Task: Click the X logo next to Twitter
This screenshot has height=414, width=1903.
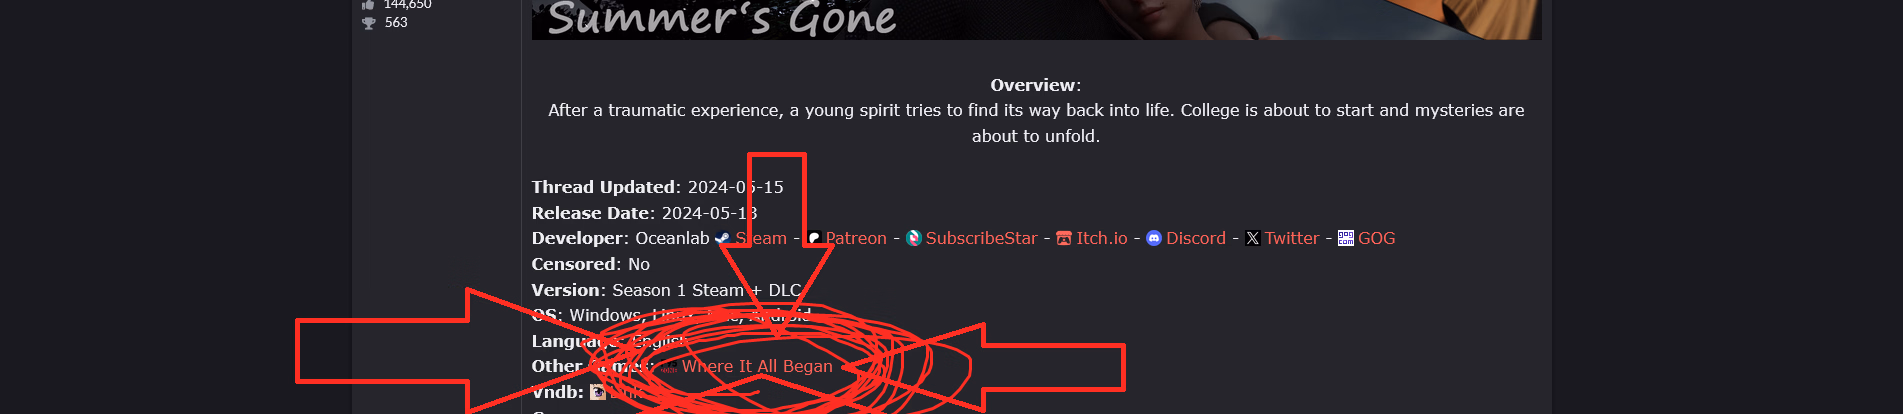Action: 1252,238
